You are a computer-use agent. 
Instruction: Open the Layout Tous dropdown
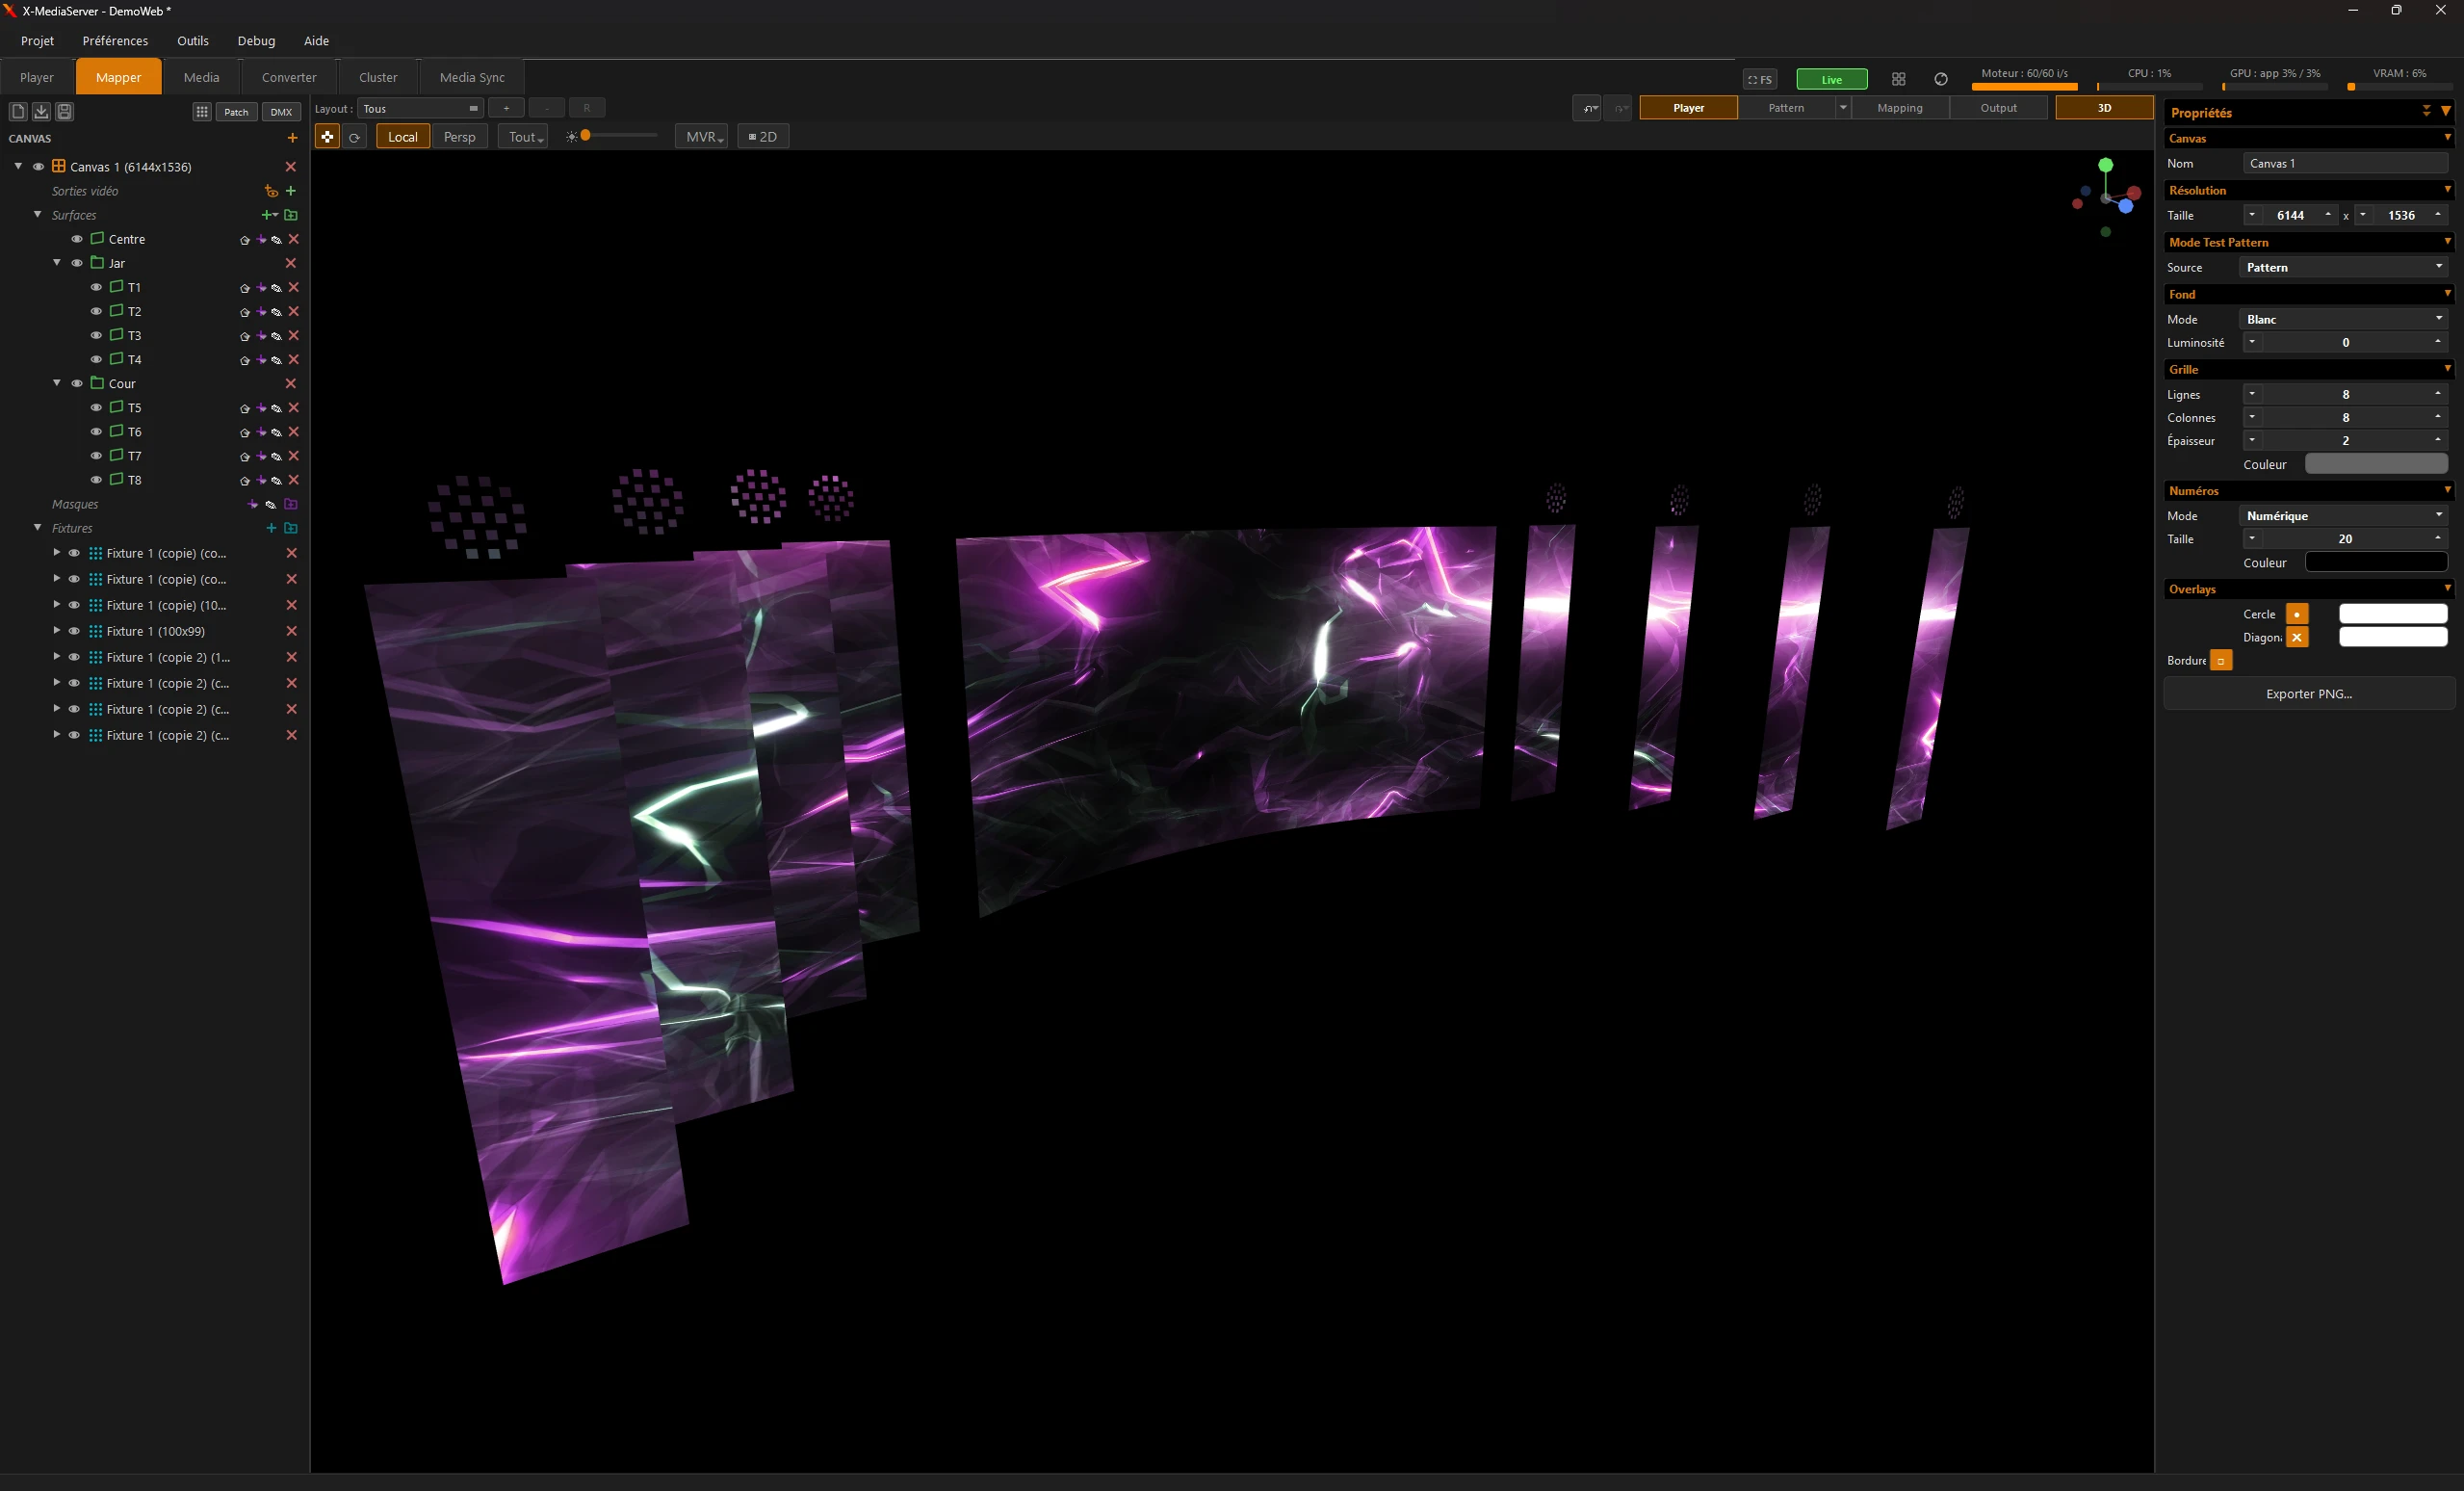tap(421, 109)
